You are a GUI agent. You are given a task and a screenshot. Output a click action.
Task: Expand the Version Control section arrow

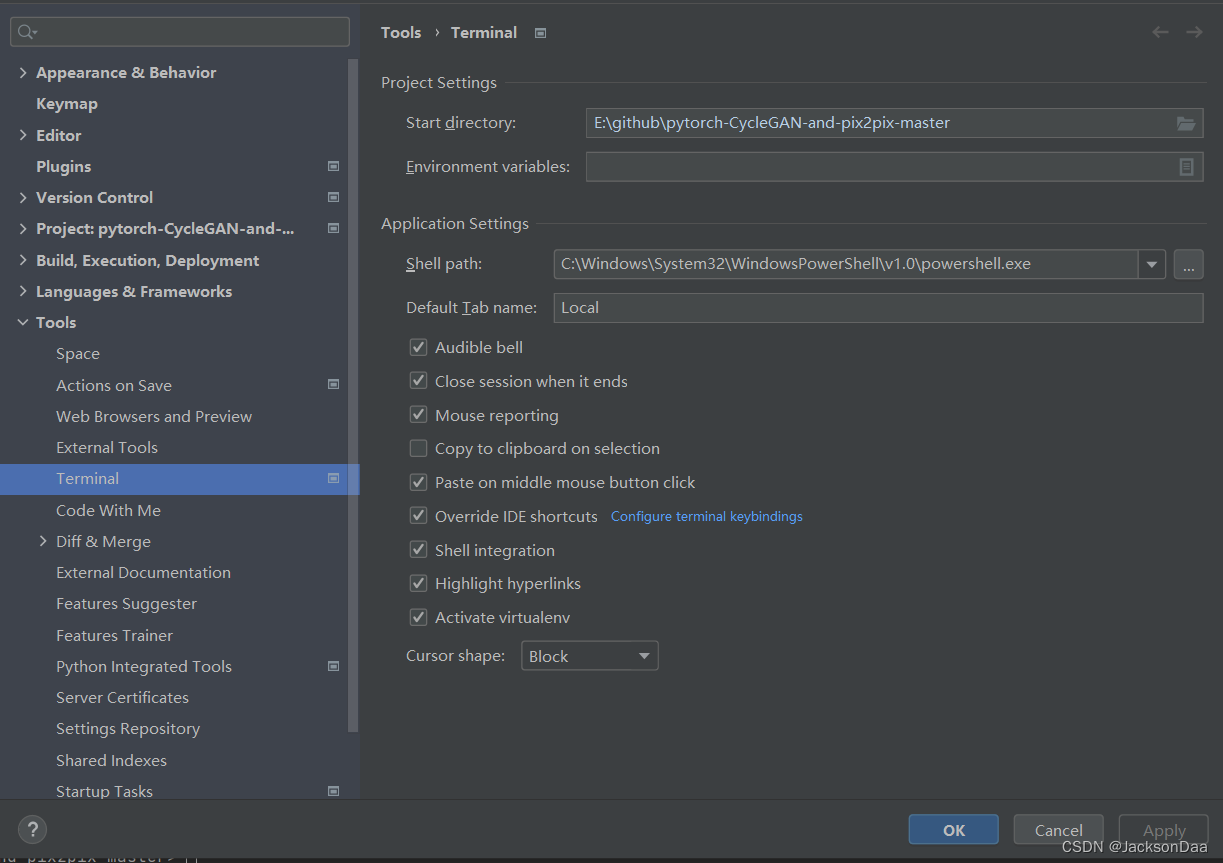(x=23, y=197)
